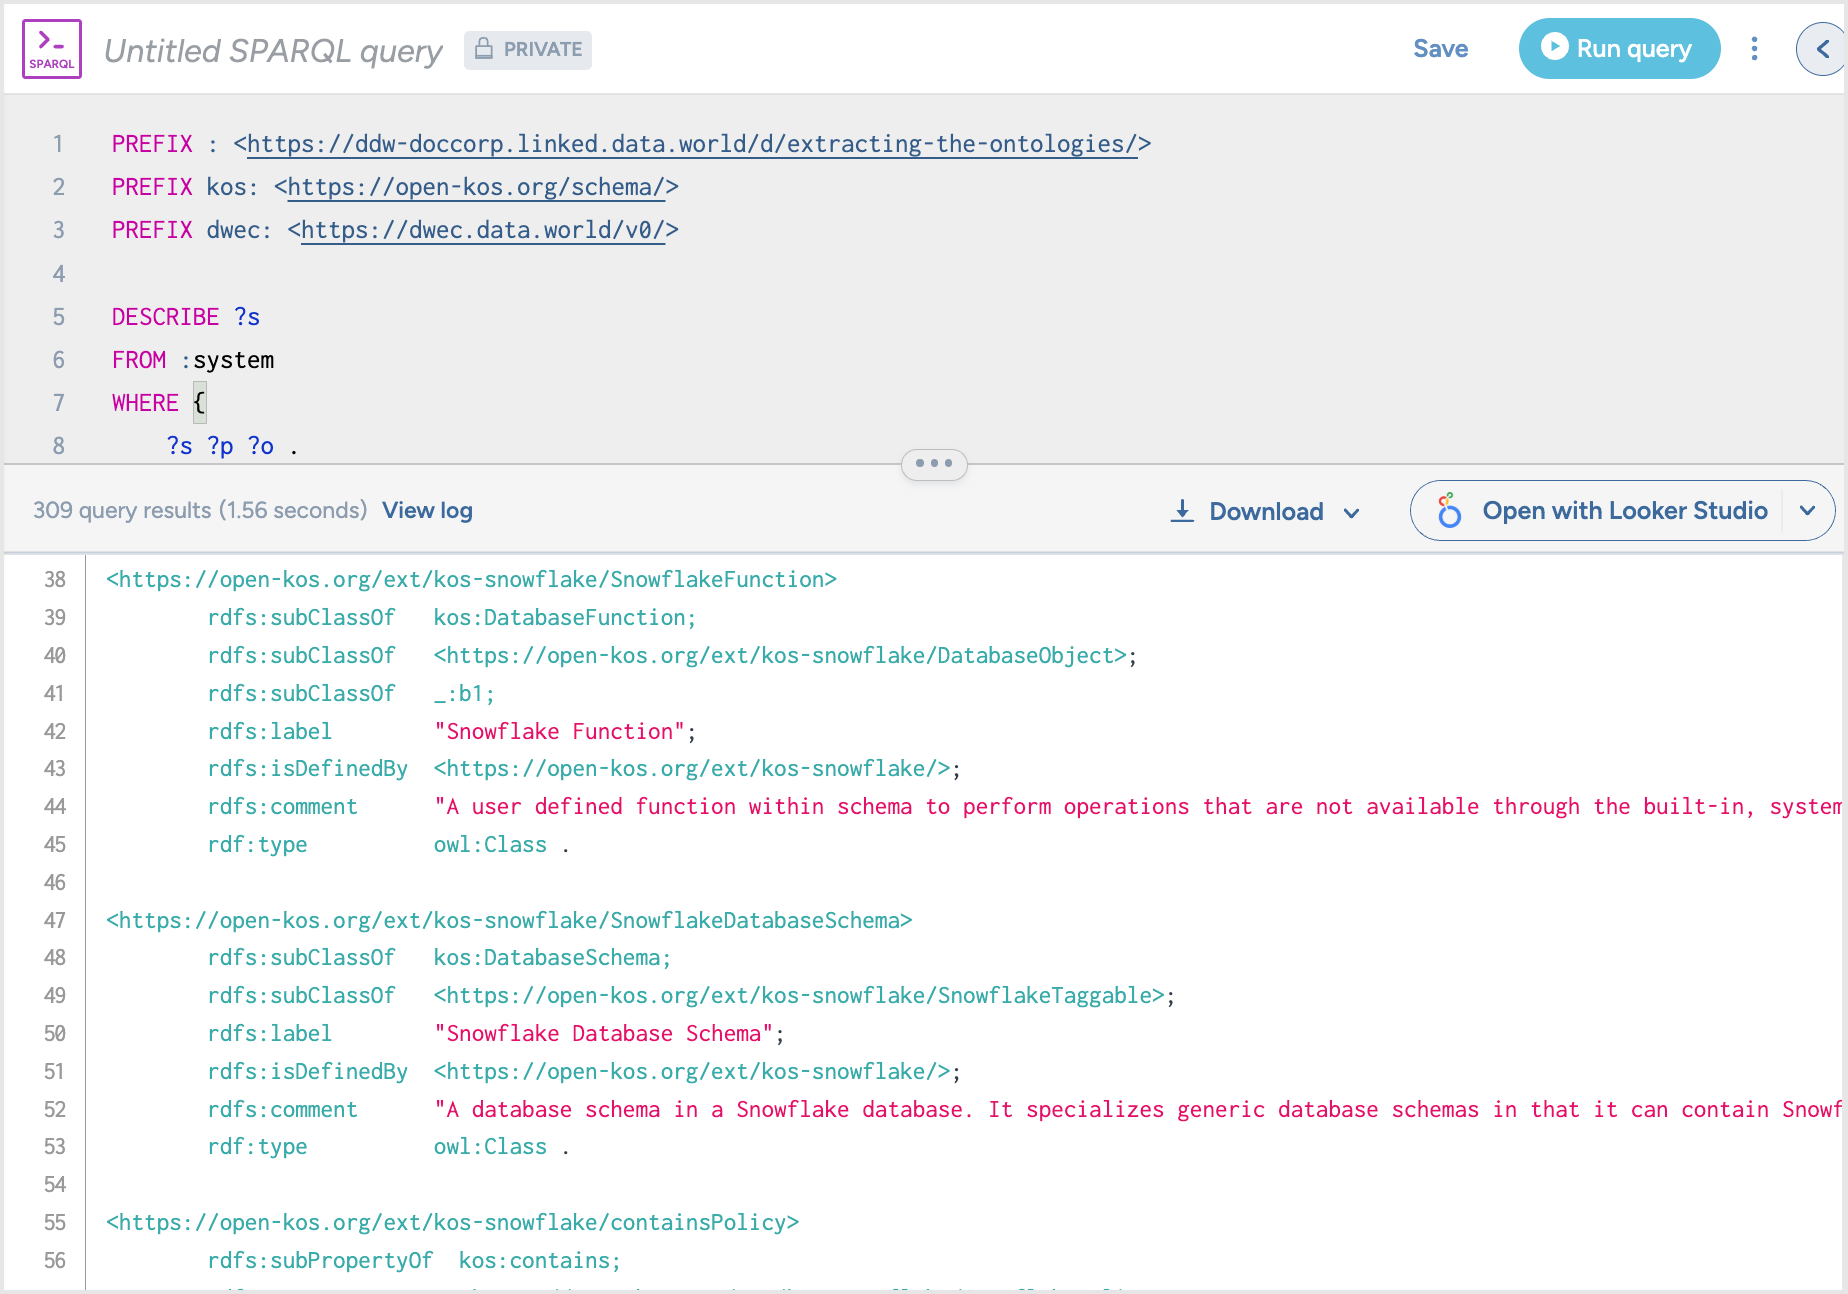The width and height of the screenshot is (1848, 1294).
Task: Open the extracting-the-ontologies prefix URL
Action: tap(692, 144)
